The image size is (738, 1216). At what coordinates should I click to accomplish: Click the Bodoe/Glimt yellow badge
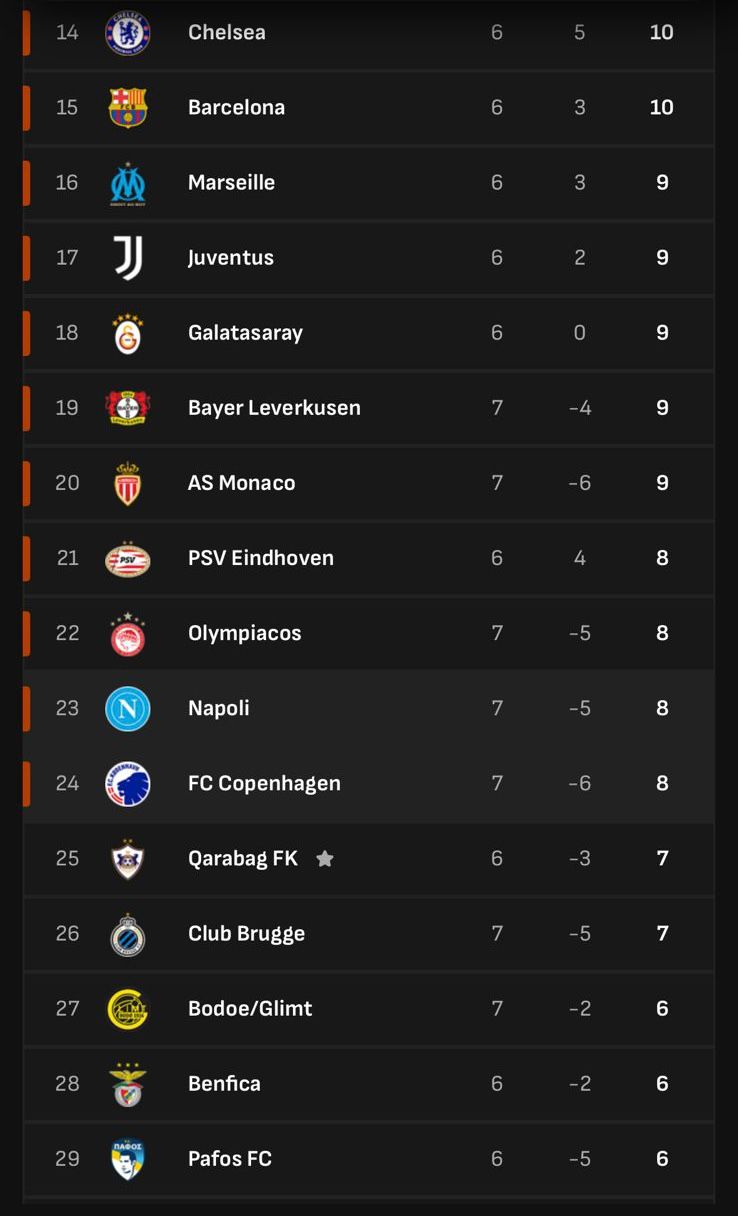[x=128, y=1008]
